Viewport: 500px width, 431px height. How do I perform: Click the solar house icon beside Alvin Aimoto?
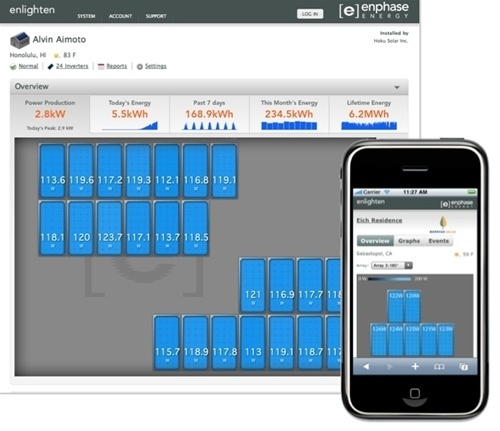coord(20,40)
